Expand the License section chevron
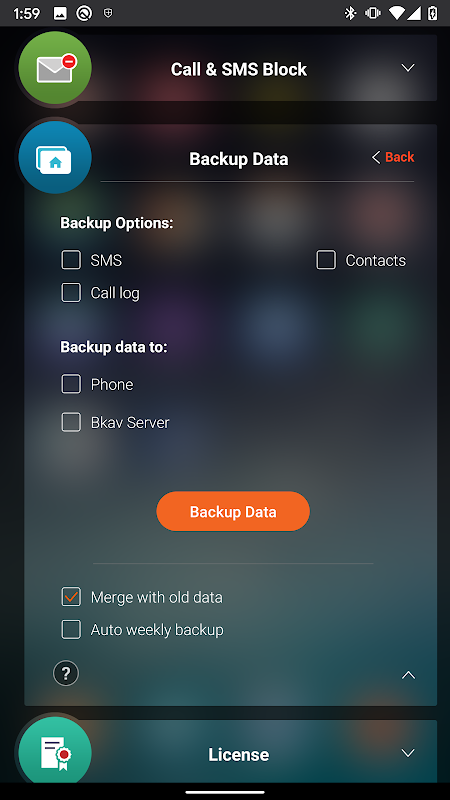 (408, 753)
